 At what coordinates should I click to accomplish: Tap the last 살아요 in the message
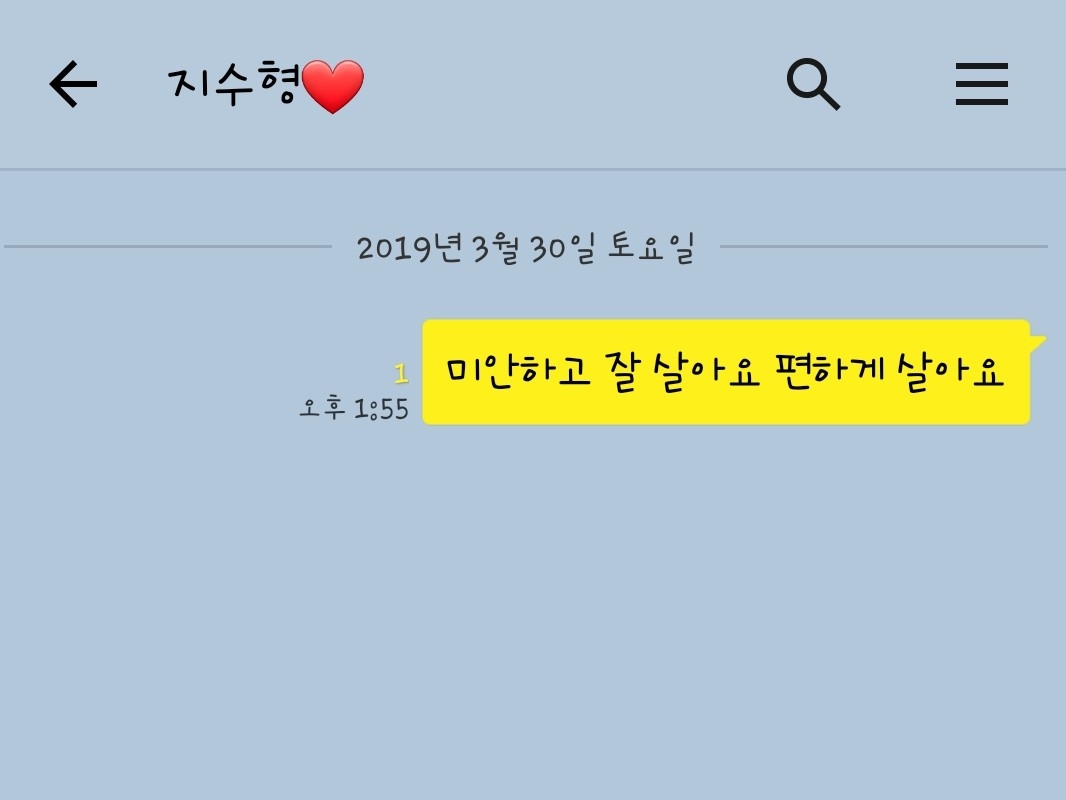[x=950, y=372]
